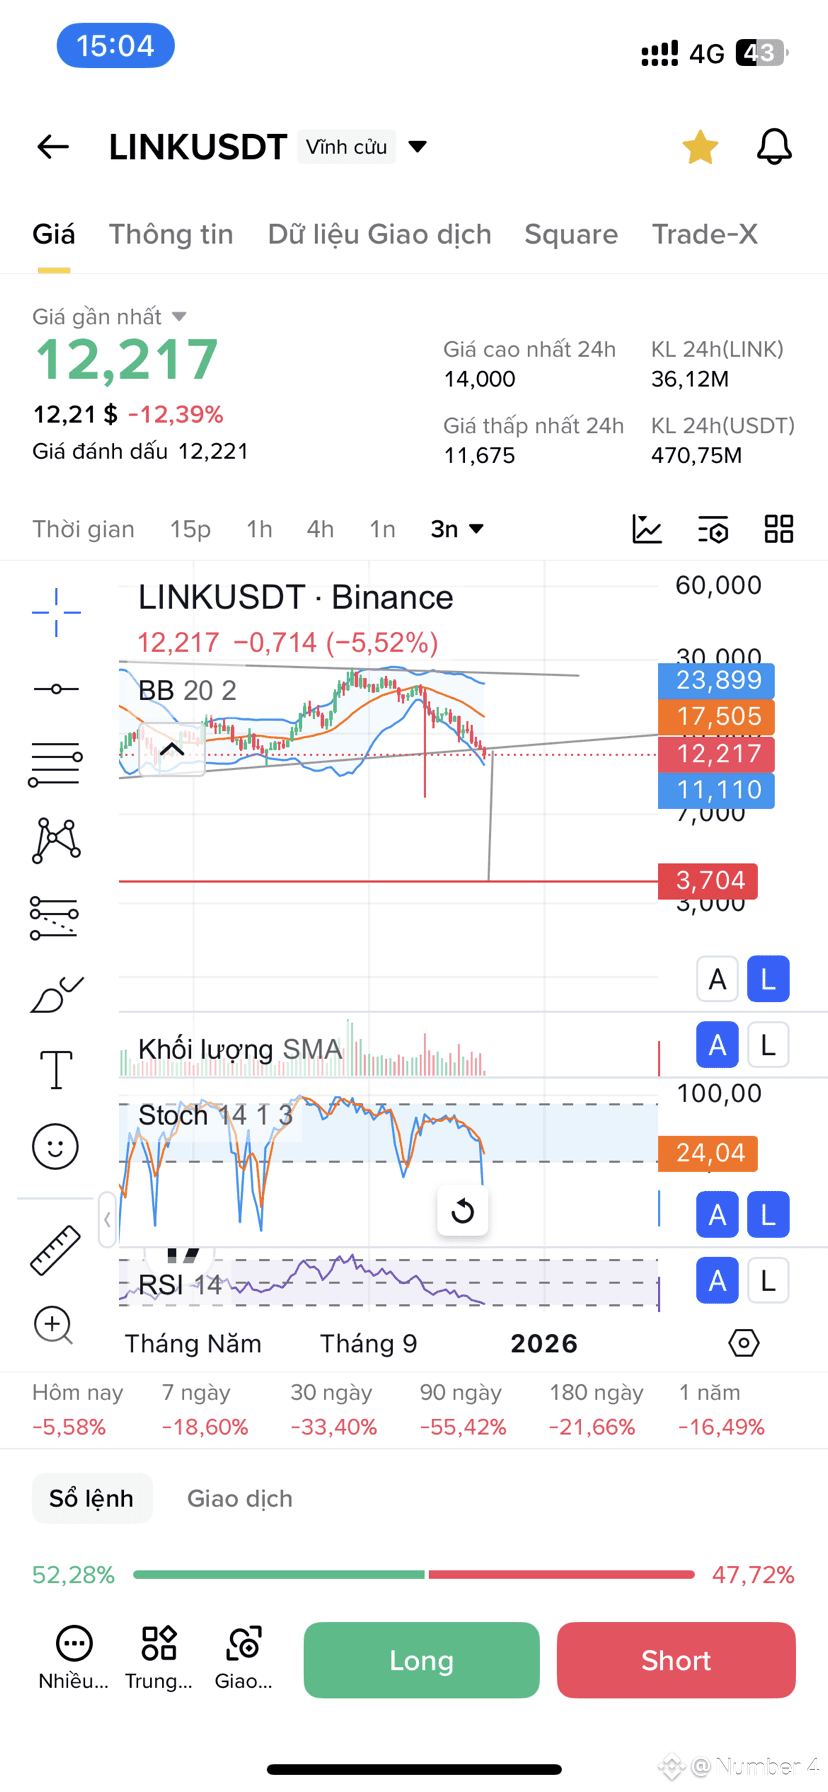
Task: Click the RSI 14 indicator label
Action: [180, 1285]
